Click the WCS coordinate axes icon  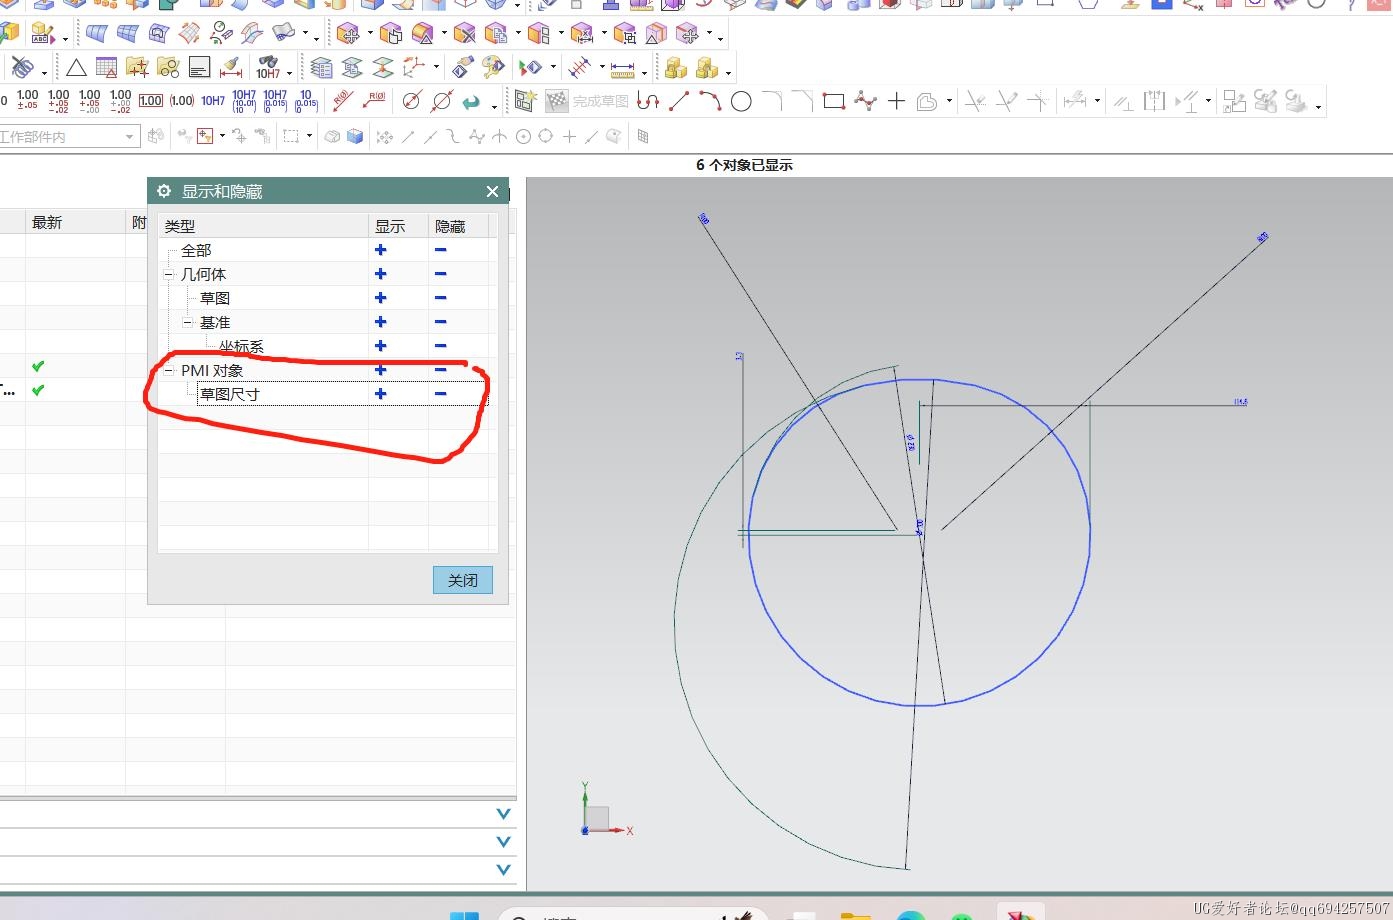point(413,68)
